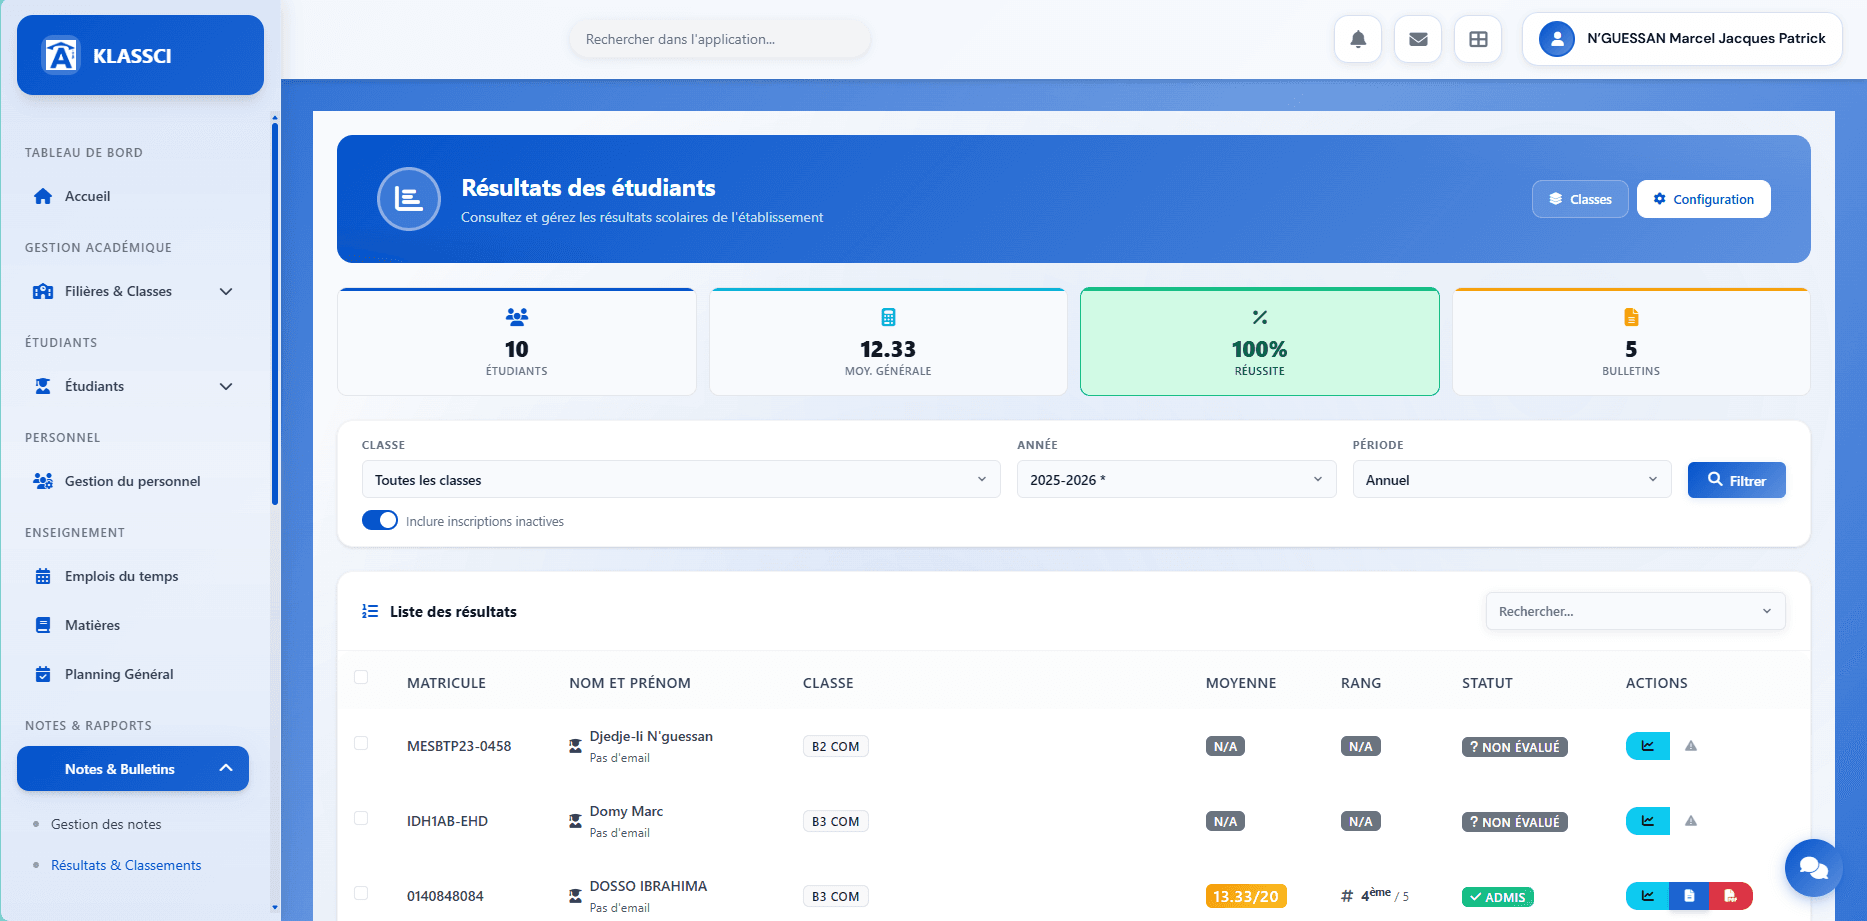Click the grid apps icon in header
Screen dimensions: 1867x921
click(x=1478, y=39)
